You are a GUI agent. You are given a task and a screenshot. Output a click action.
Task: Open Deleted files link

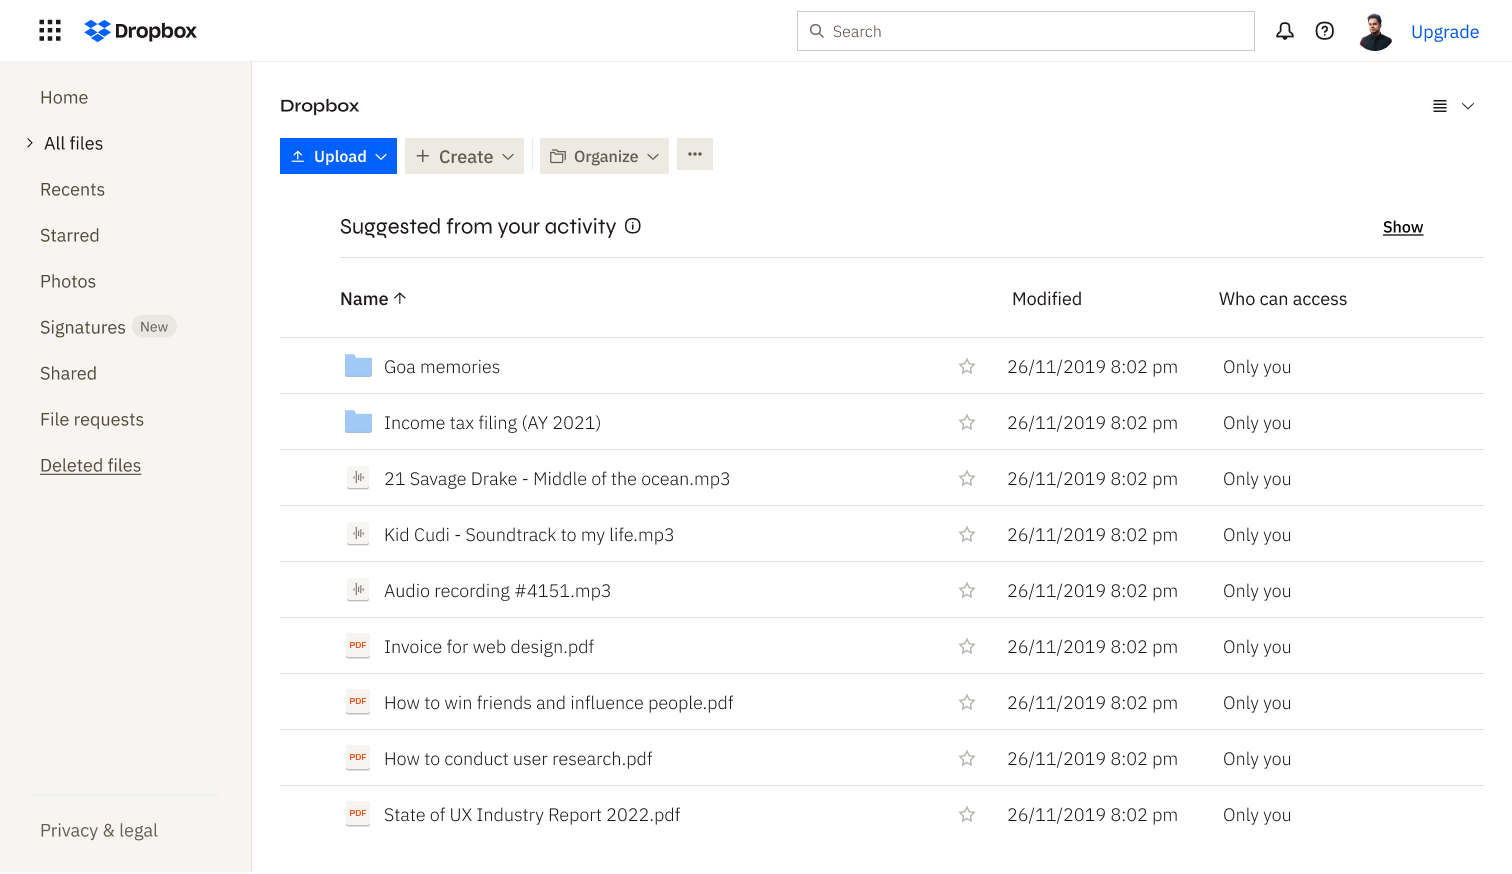pyautogui.click(x=91, y=465)
